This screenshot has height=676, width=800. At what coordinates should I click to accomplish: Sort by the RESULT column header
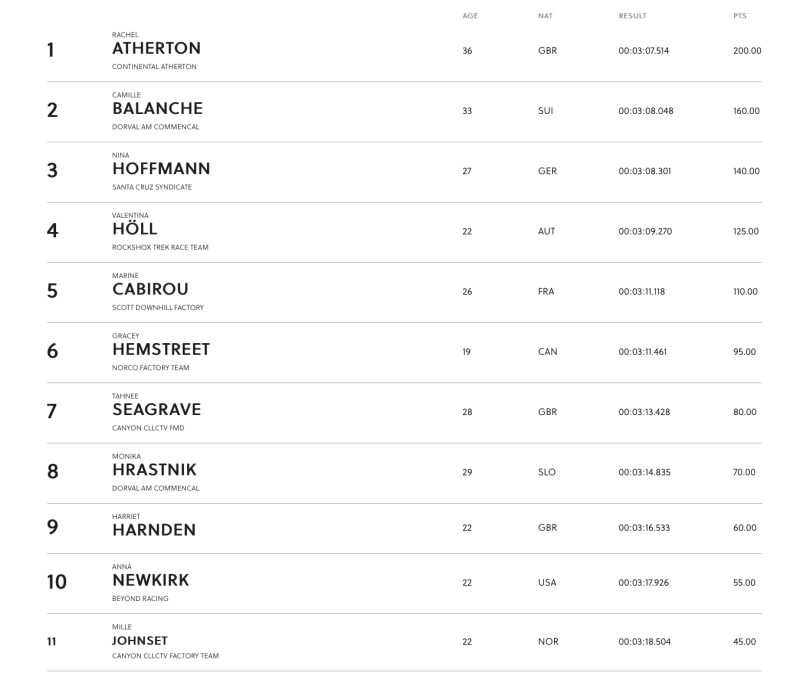633,16
